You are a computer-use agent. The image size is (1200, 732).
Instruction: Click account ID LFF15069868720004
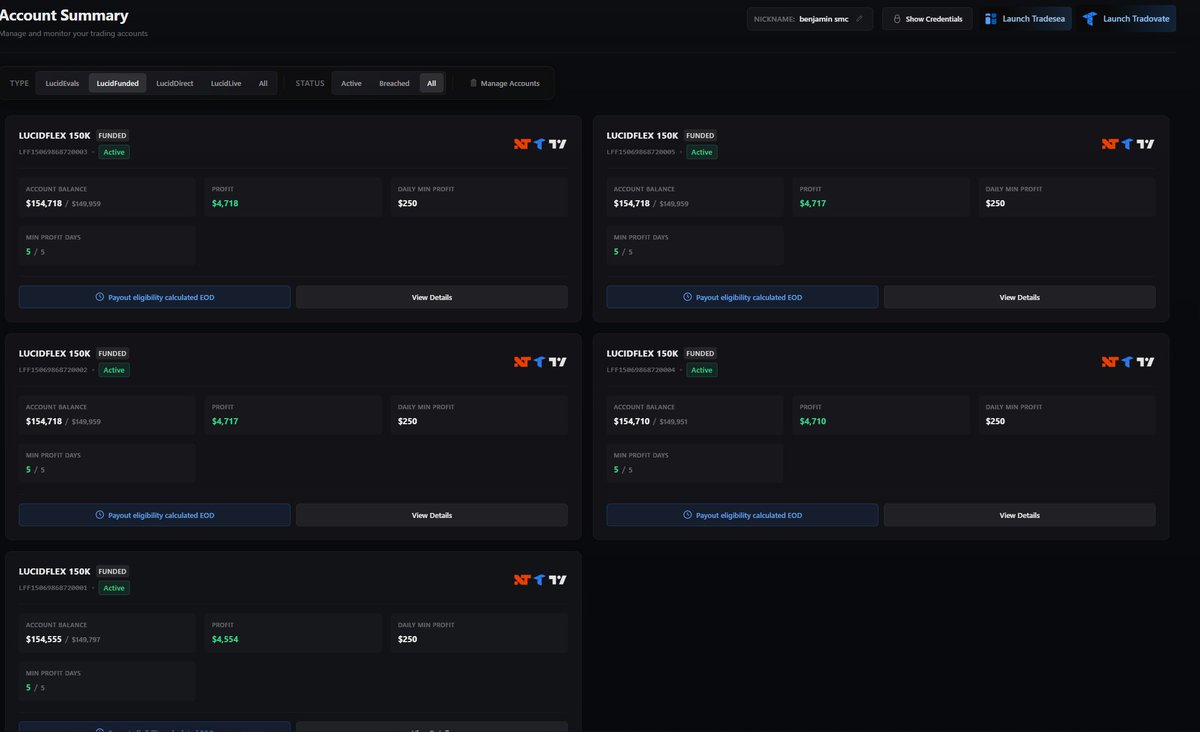(641, 370)
